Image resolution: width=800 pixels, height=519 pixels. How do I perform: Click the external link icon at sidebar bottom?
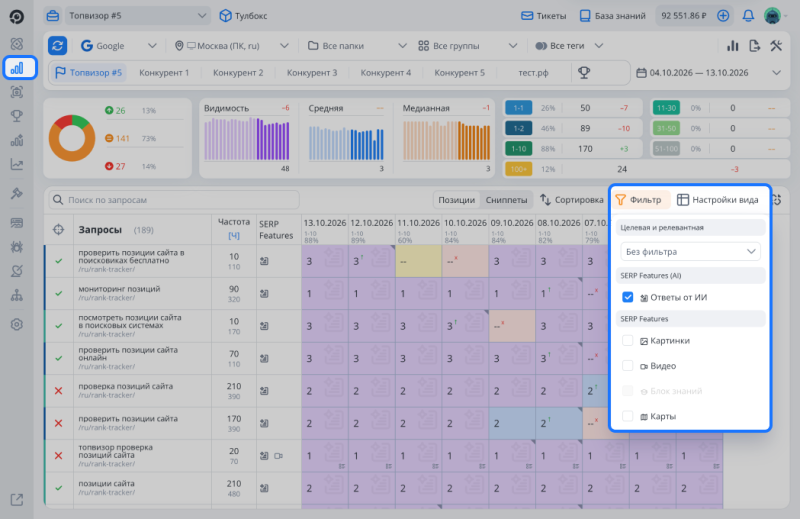click(x=17, y=500)
